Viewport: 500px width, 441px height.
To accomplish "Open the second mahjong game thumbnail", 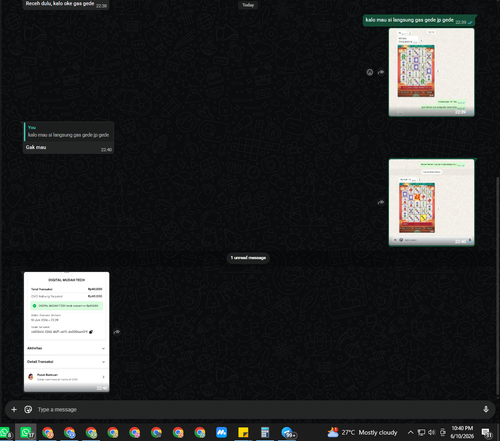I will tap(431, 202).
